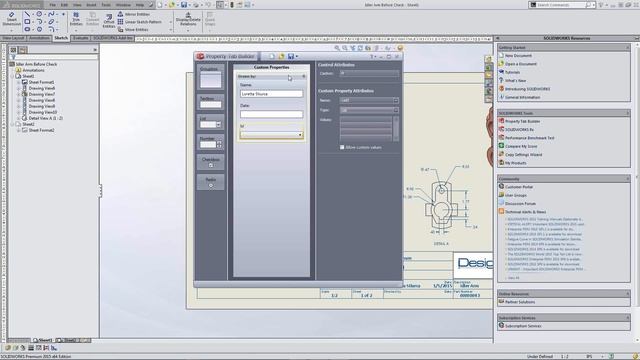Screen dimensions: 640x360
Task: Click the Name text field with Loretta
Action: click(x=271, y=94)
